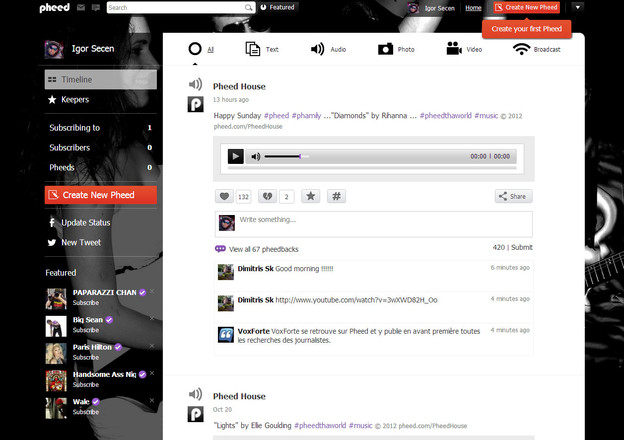The height and width of the screenshot is (440, 624).
Task: Click the audio progress bar
Action: coord(372,168)
